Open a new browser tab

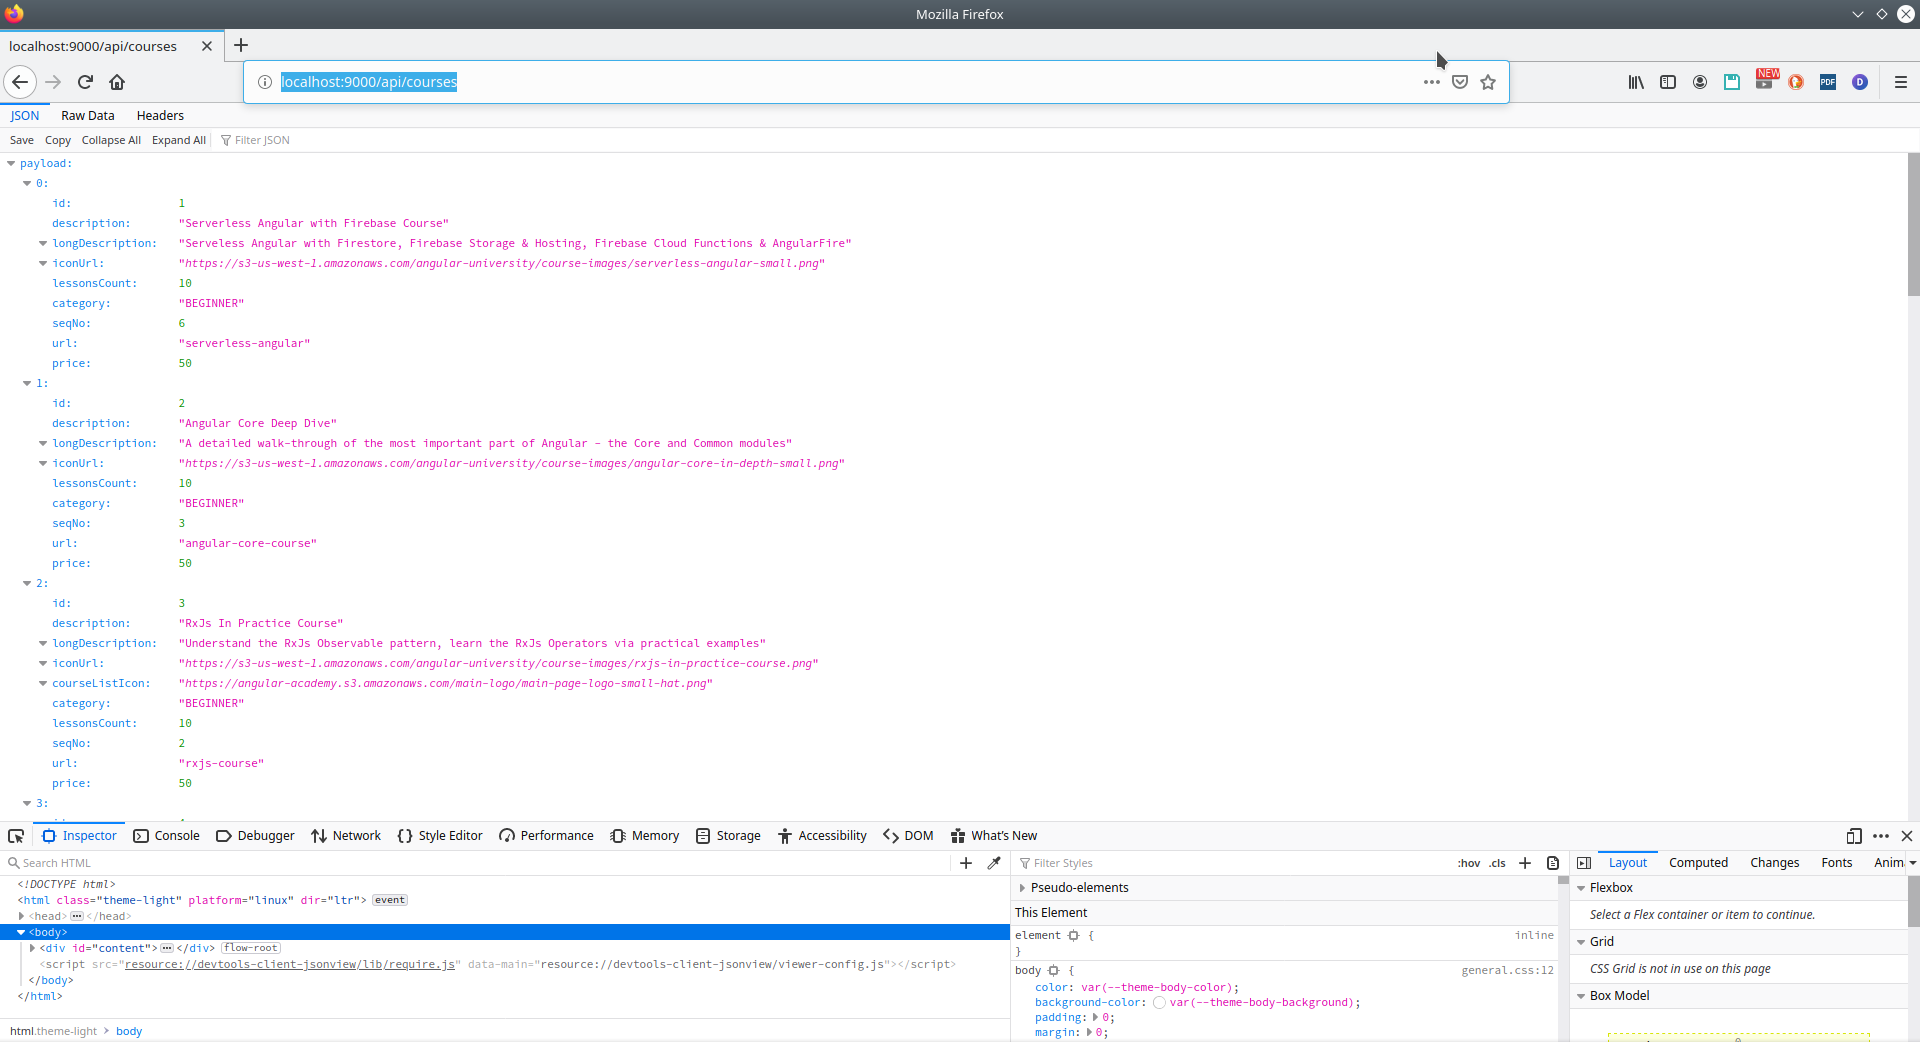coord(241,45)
